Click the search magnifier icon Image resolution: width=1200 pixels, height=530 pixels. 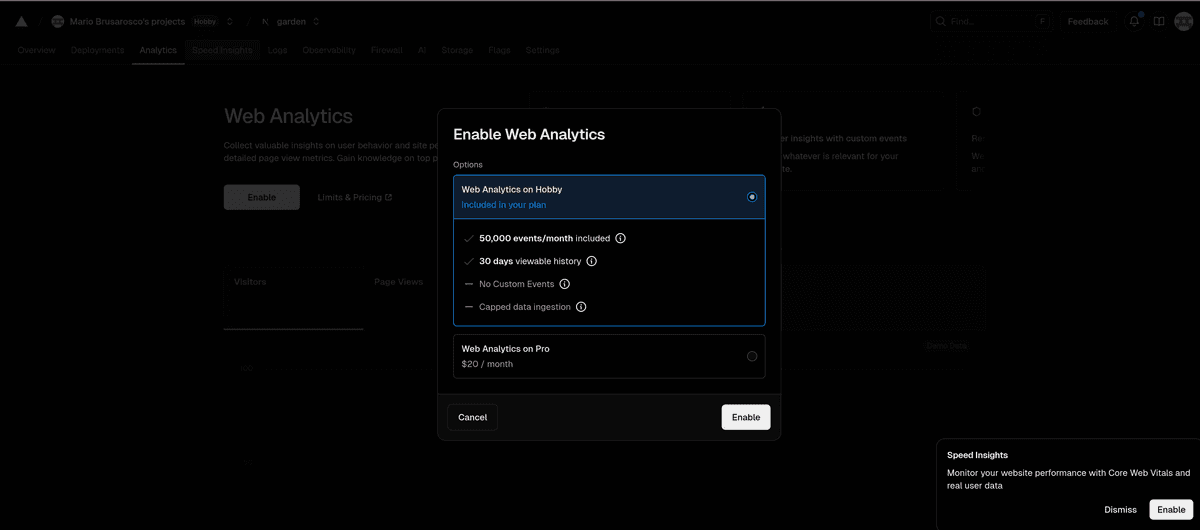(941, 21)
